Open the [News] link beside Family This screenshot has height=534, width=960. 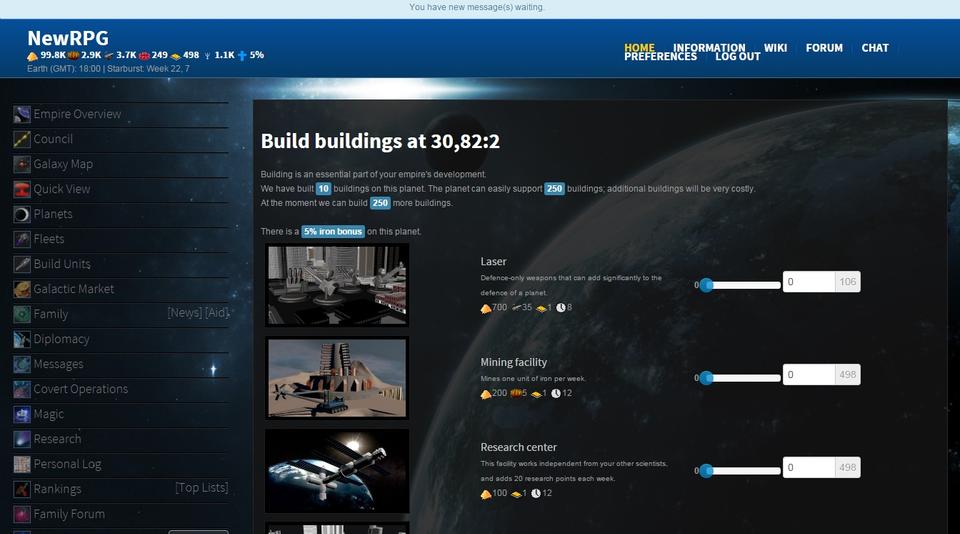(x=184, y=314)
